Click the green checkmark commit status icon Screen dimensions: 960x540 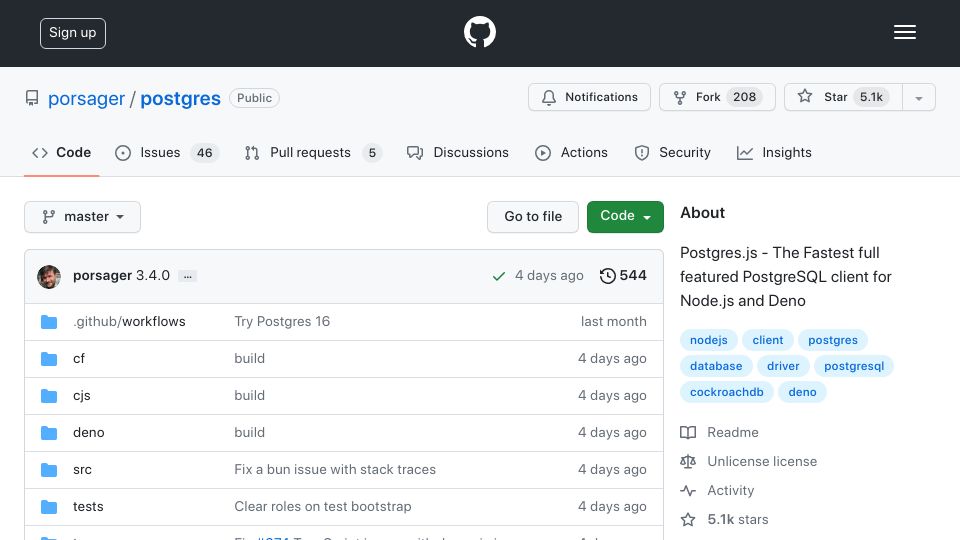tap(498, 276)
